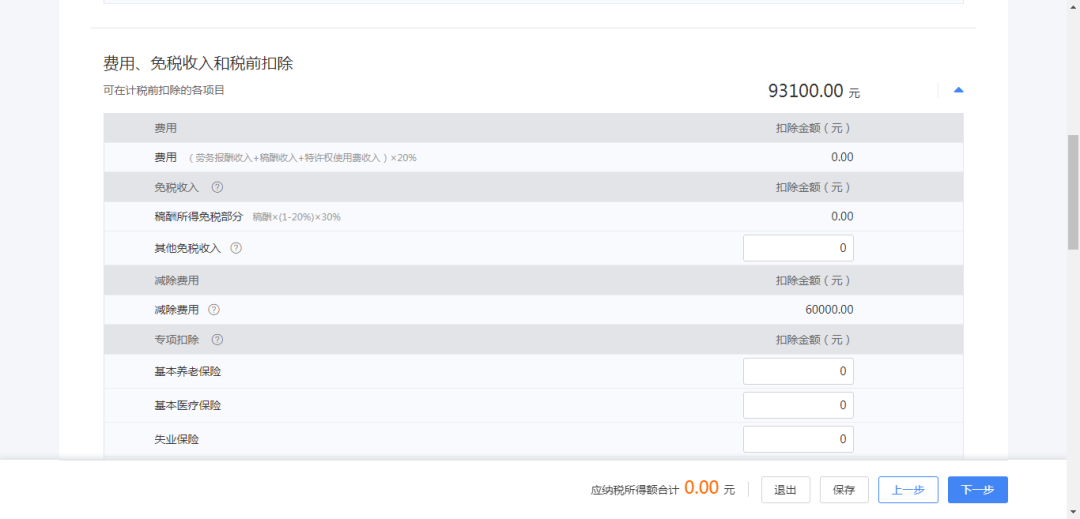
Task: Collapse the 费用、免税收入和税前扣除 section
Action: click(958, 90)
